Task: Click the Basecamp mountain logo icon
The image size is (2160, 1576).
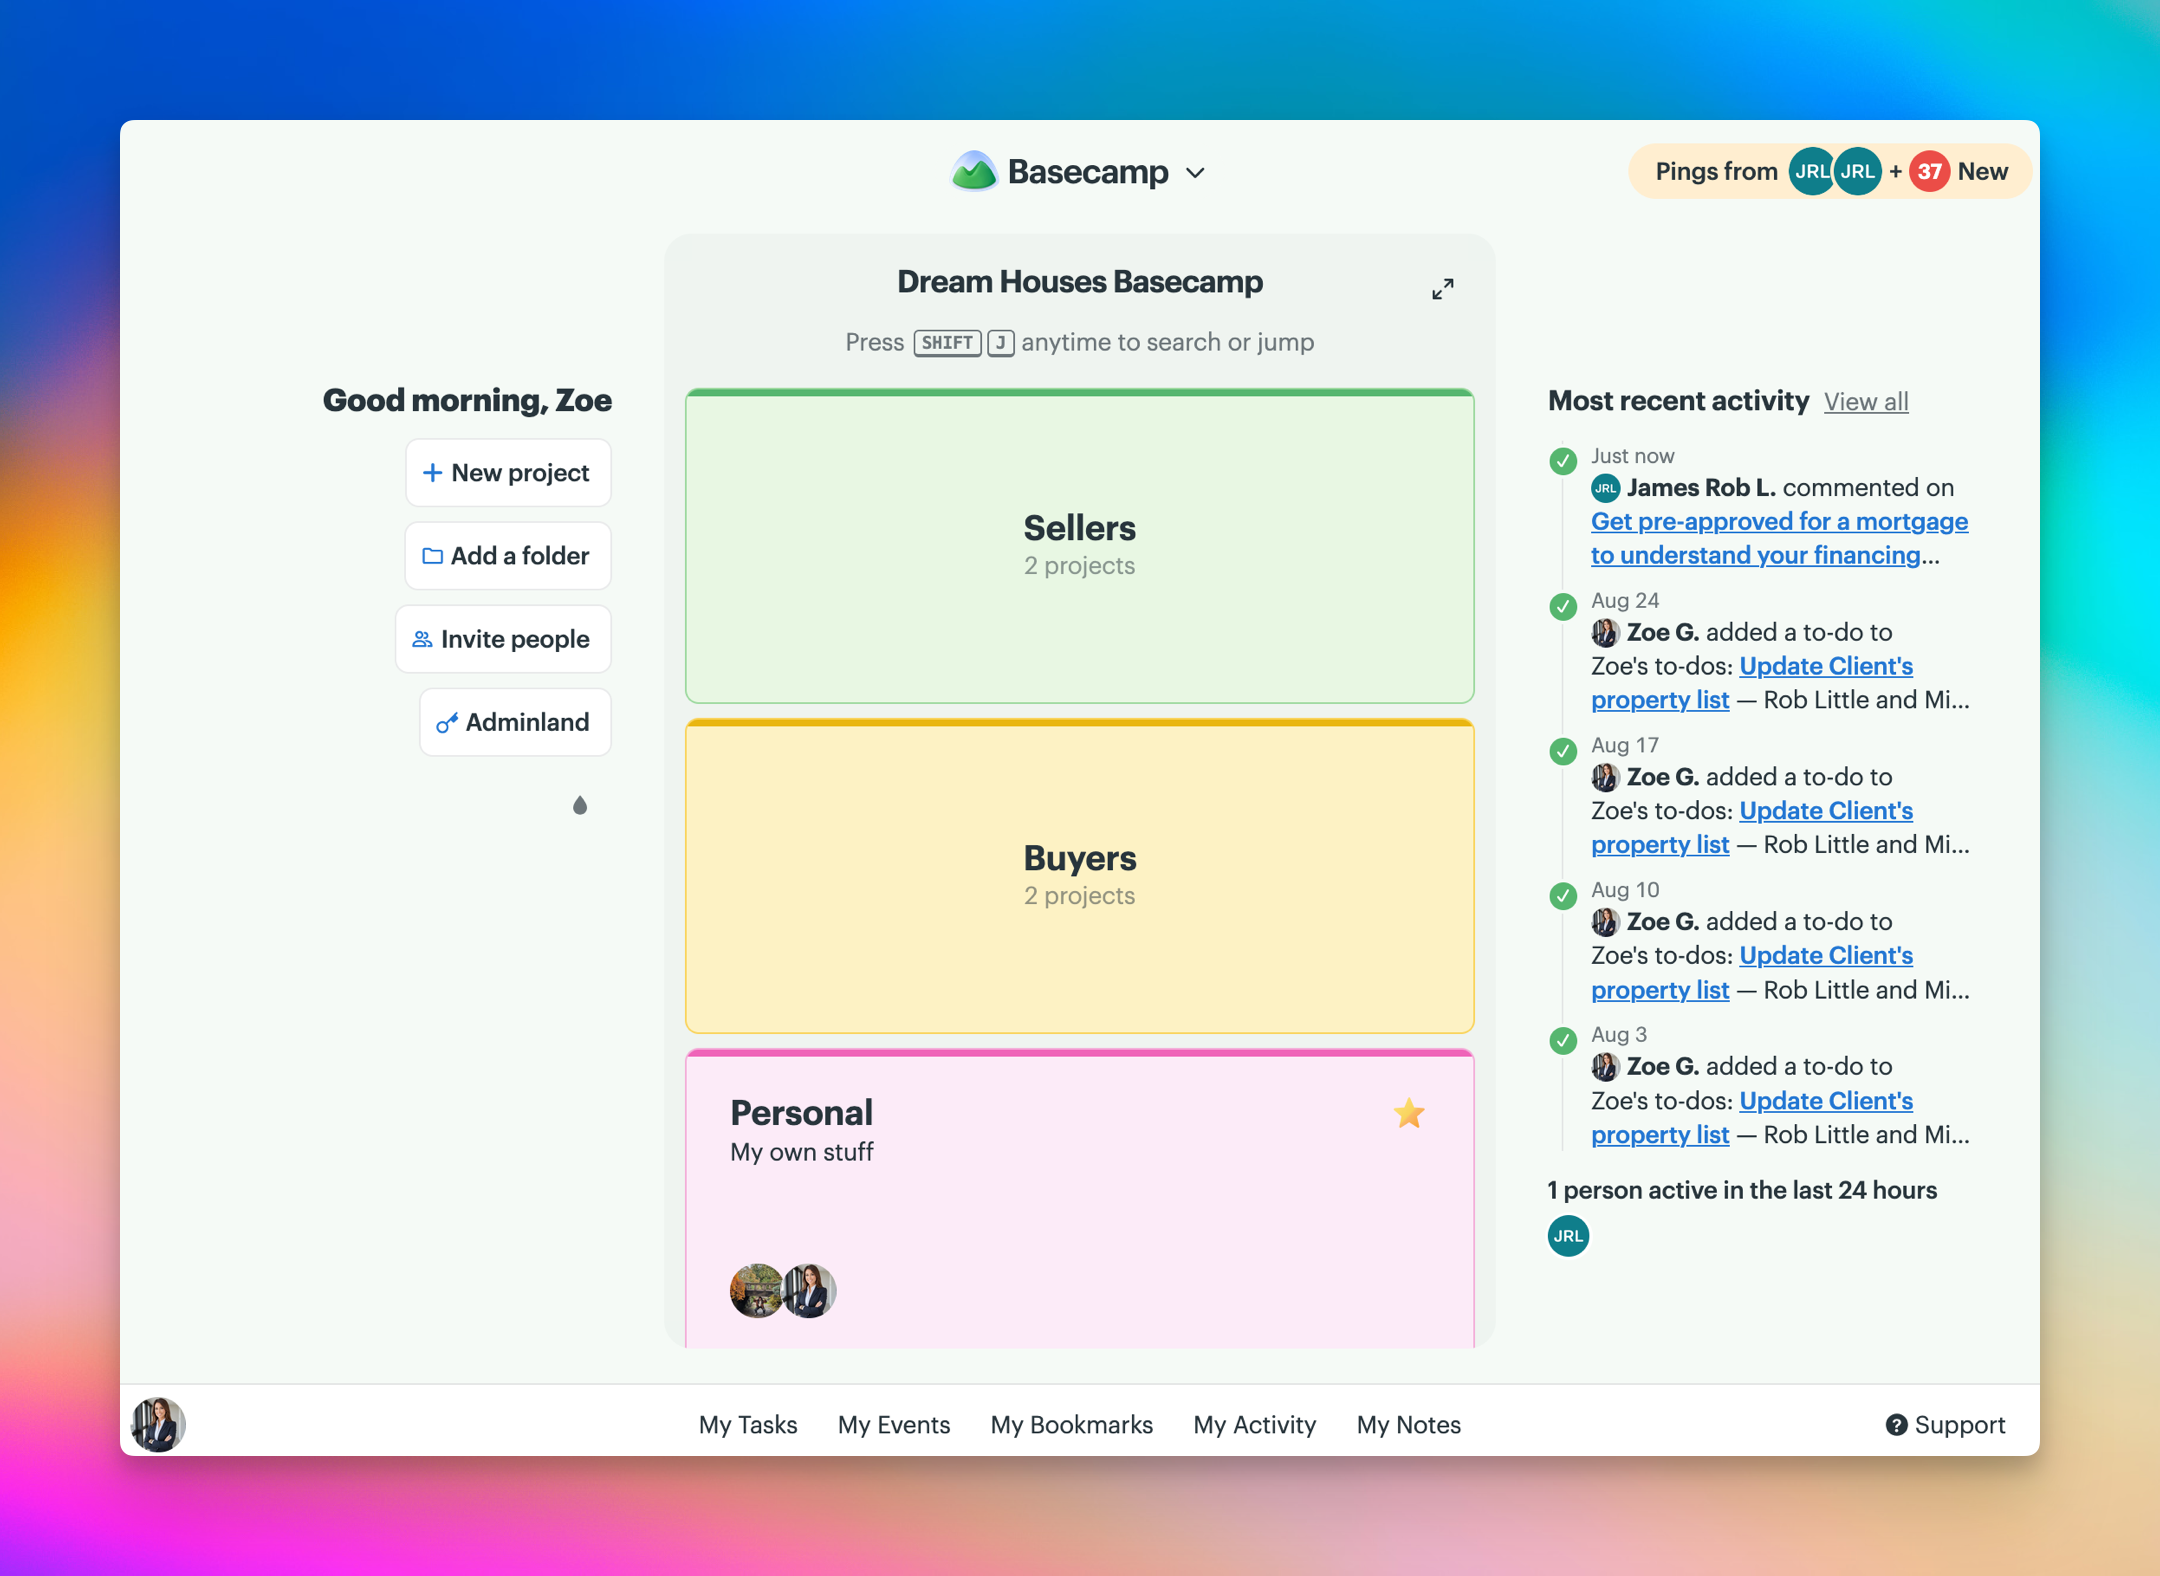Action: [974, 172]
